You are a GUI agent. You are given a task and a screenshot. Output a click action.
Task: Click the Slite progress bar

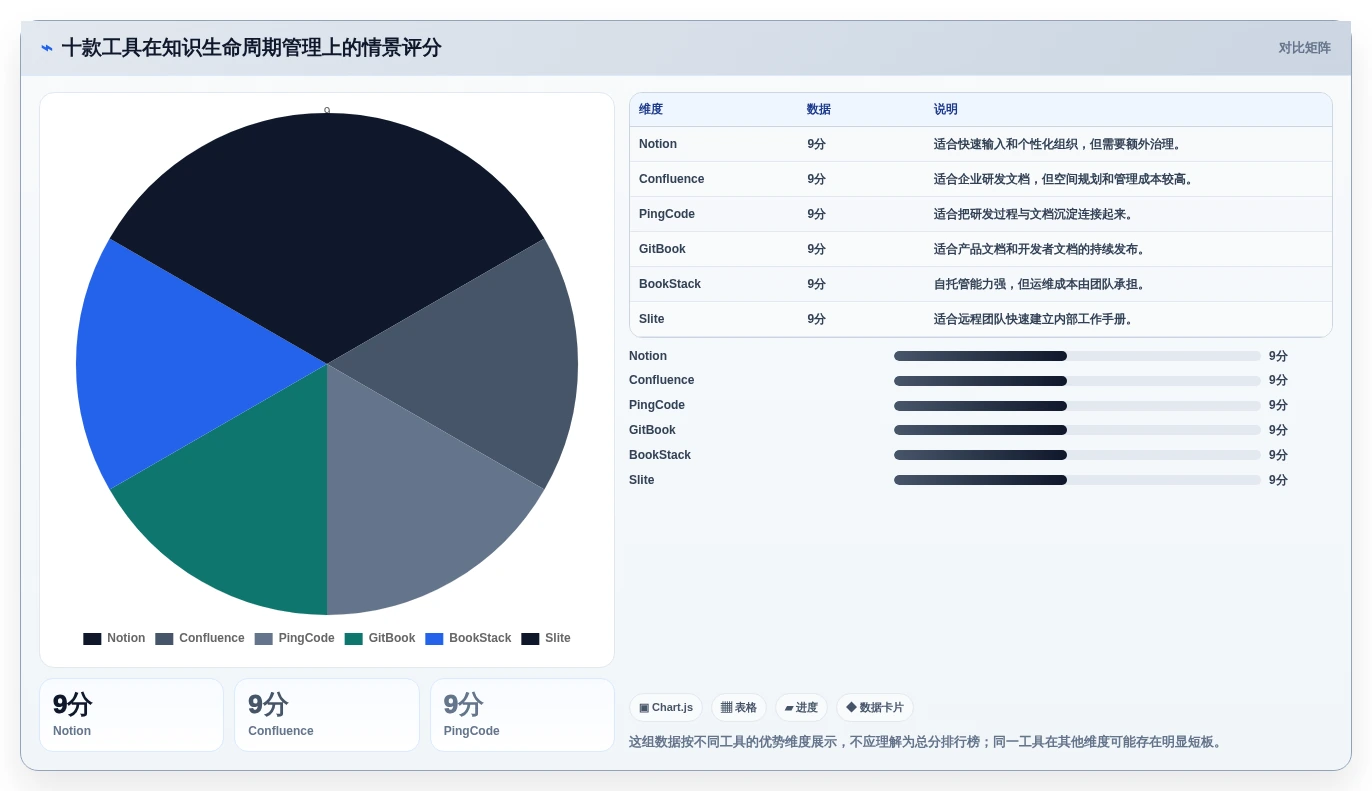(x=1077, y=480)
